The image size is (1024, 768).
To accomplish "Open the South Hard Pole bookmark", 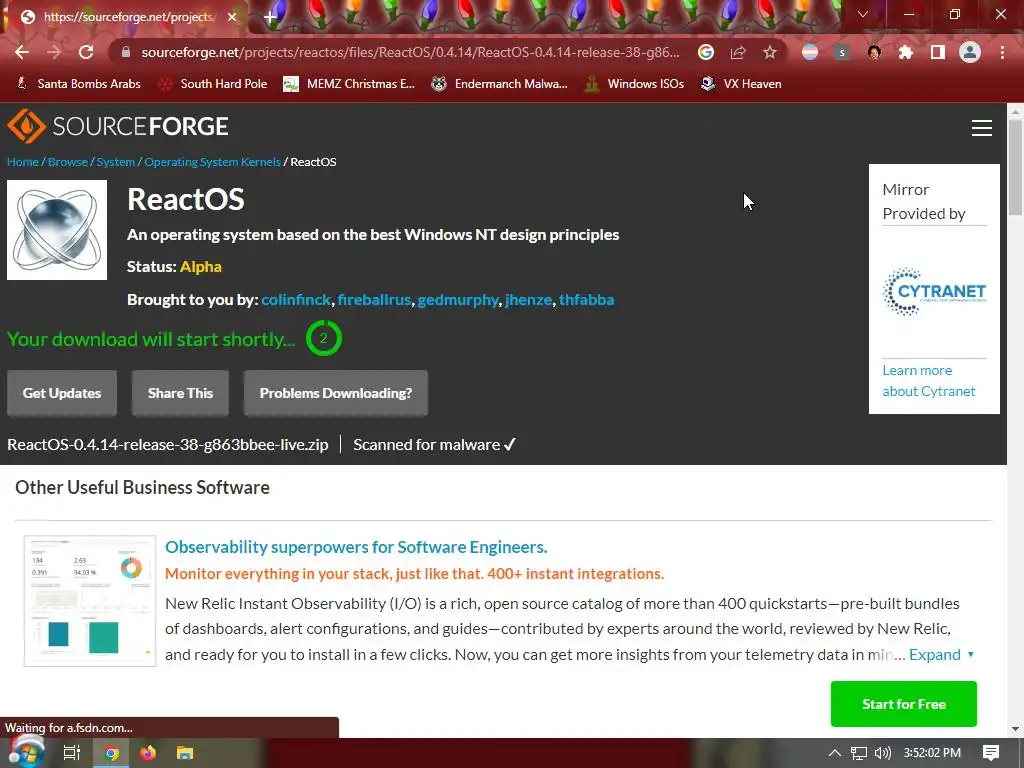I will (214, 84).
